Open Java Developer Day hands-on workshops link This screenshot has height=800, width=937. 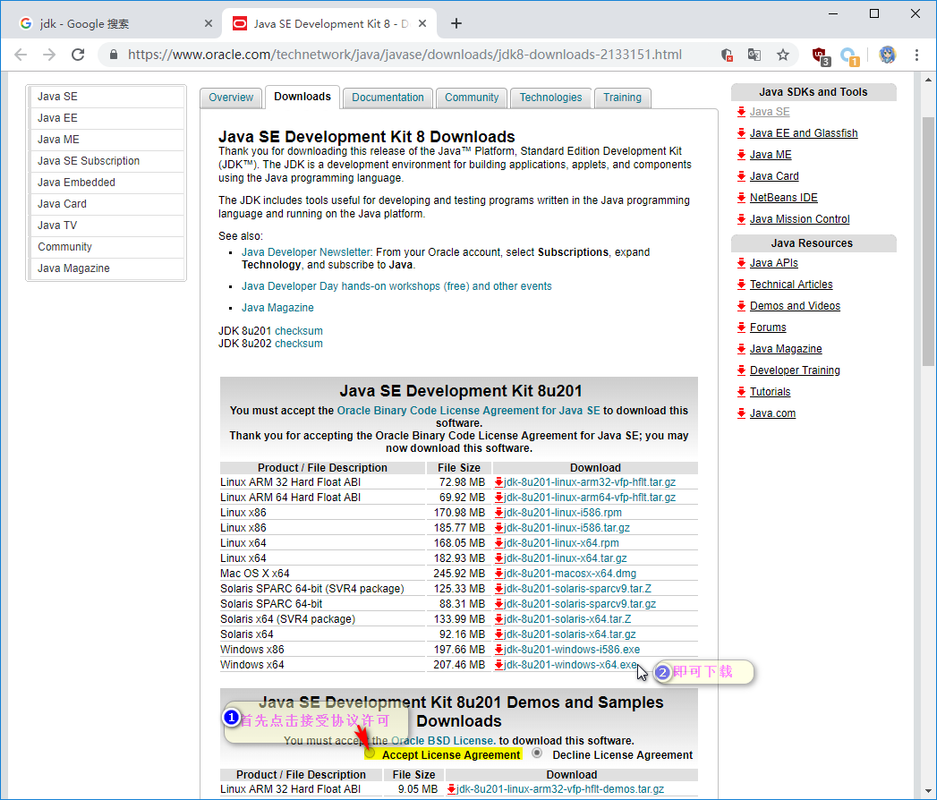pyautogui.click(x=396, y=286)
